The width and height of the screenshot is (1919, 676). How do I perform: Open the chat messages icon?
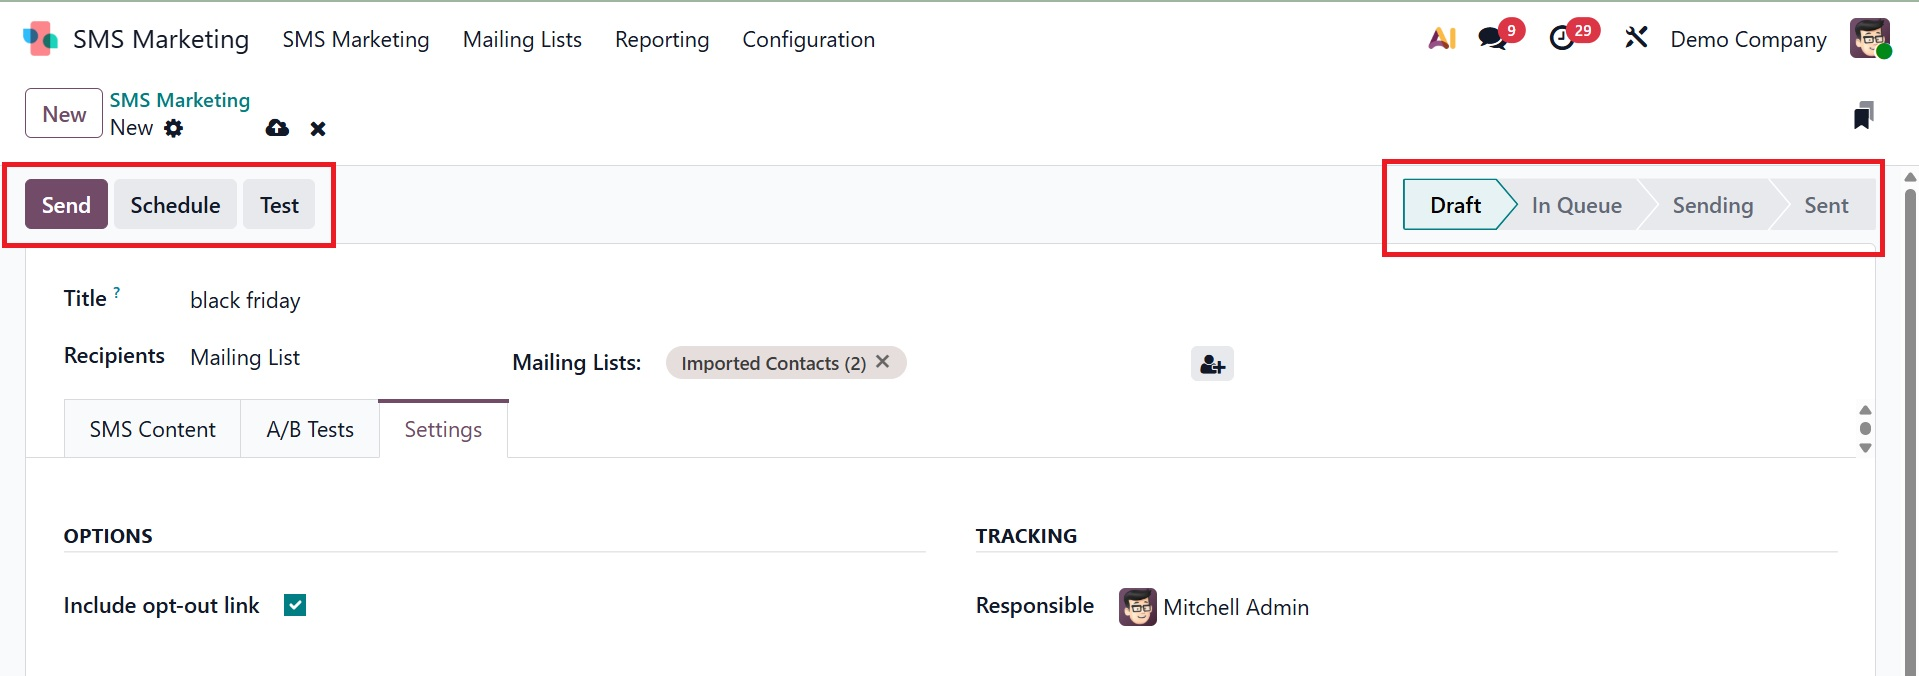click(1493, 39)
